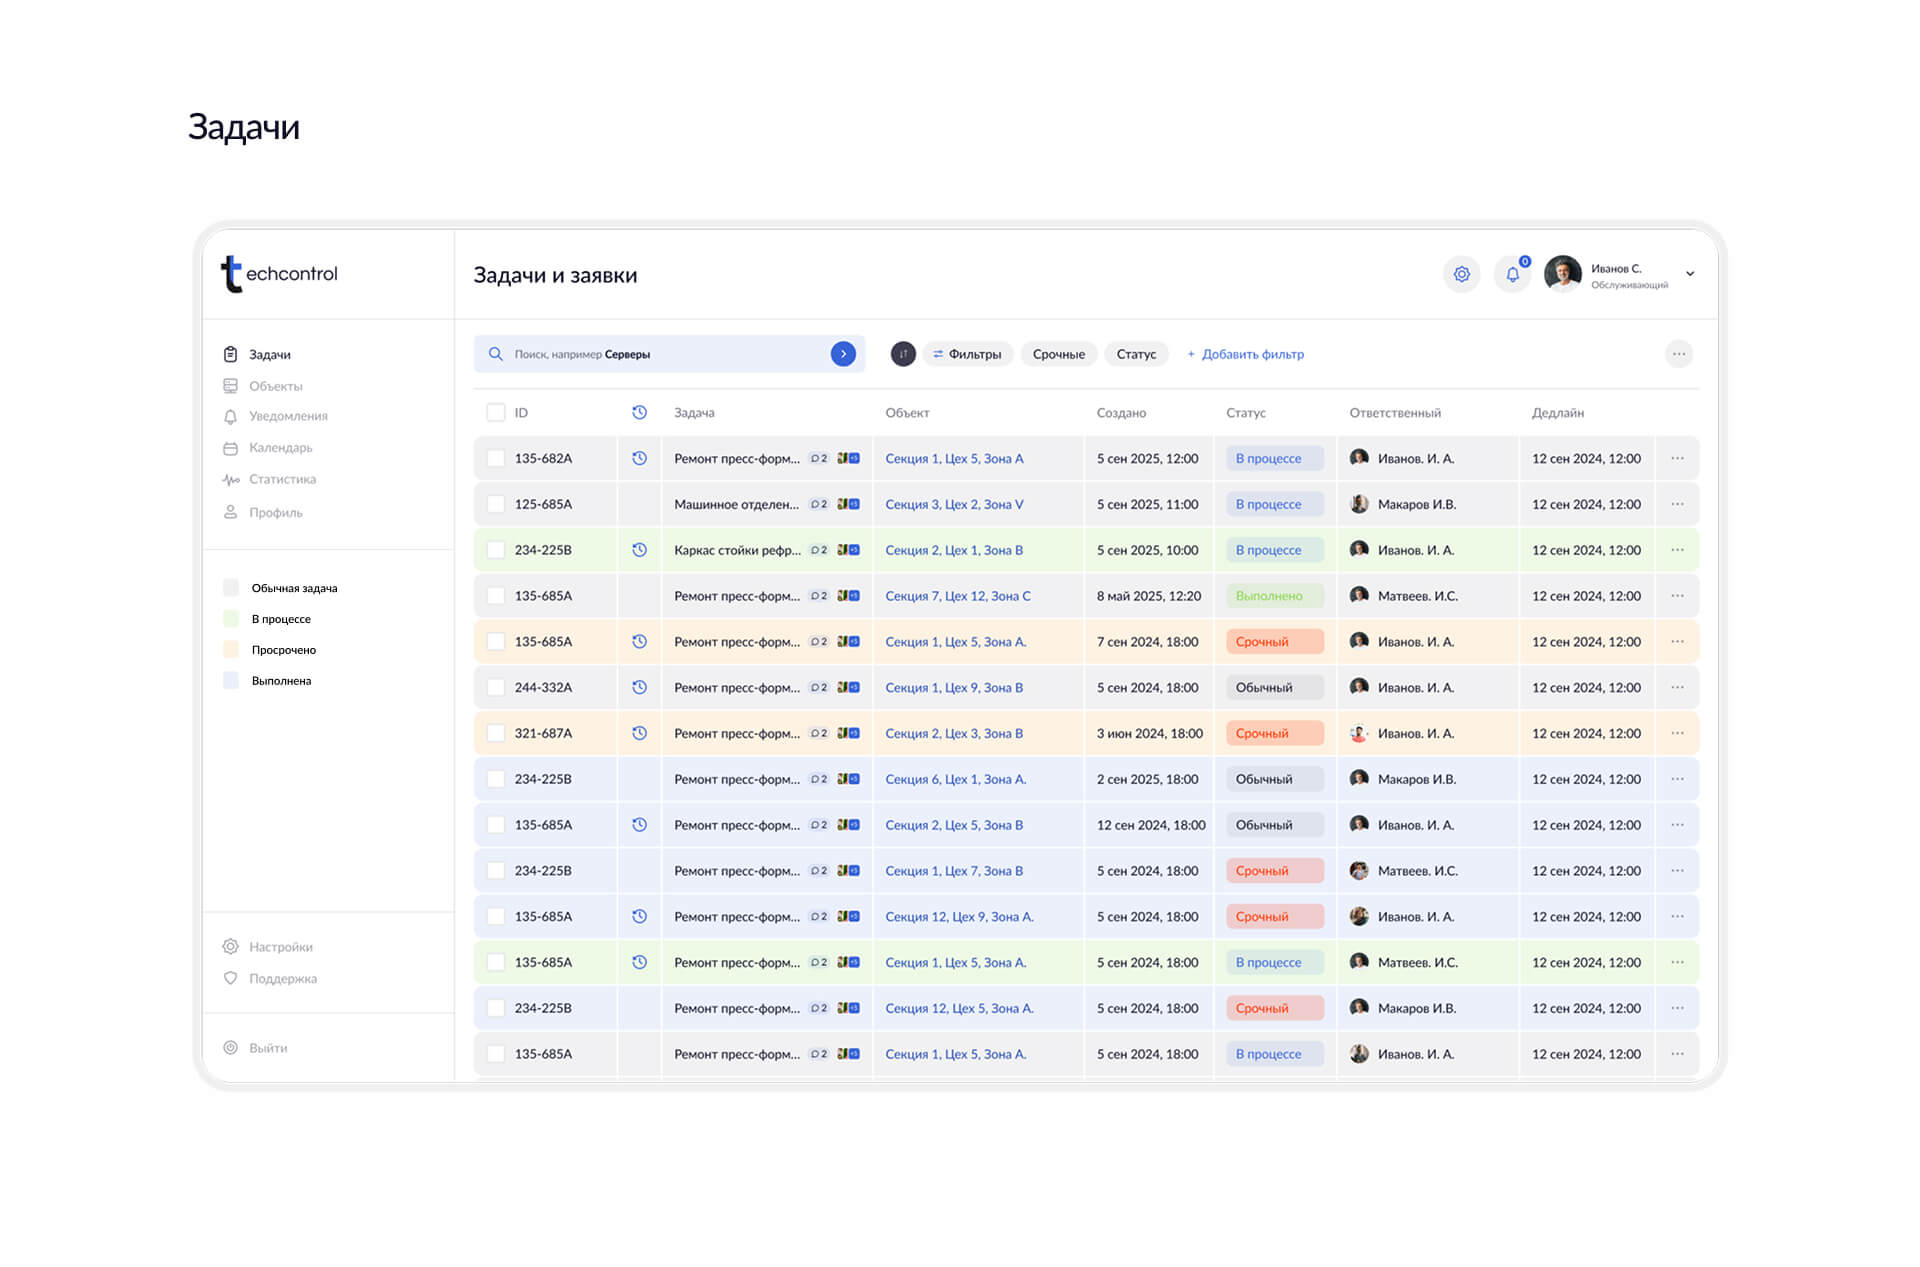Click comments icon on Машинное отделение row
Viewport: 1920px width, 1267px height.
[x=818, y=505]
